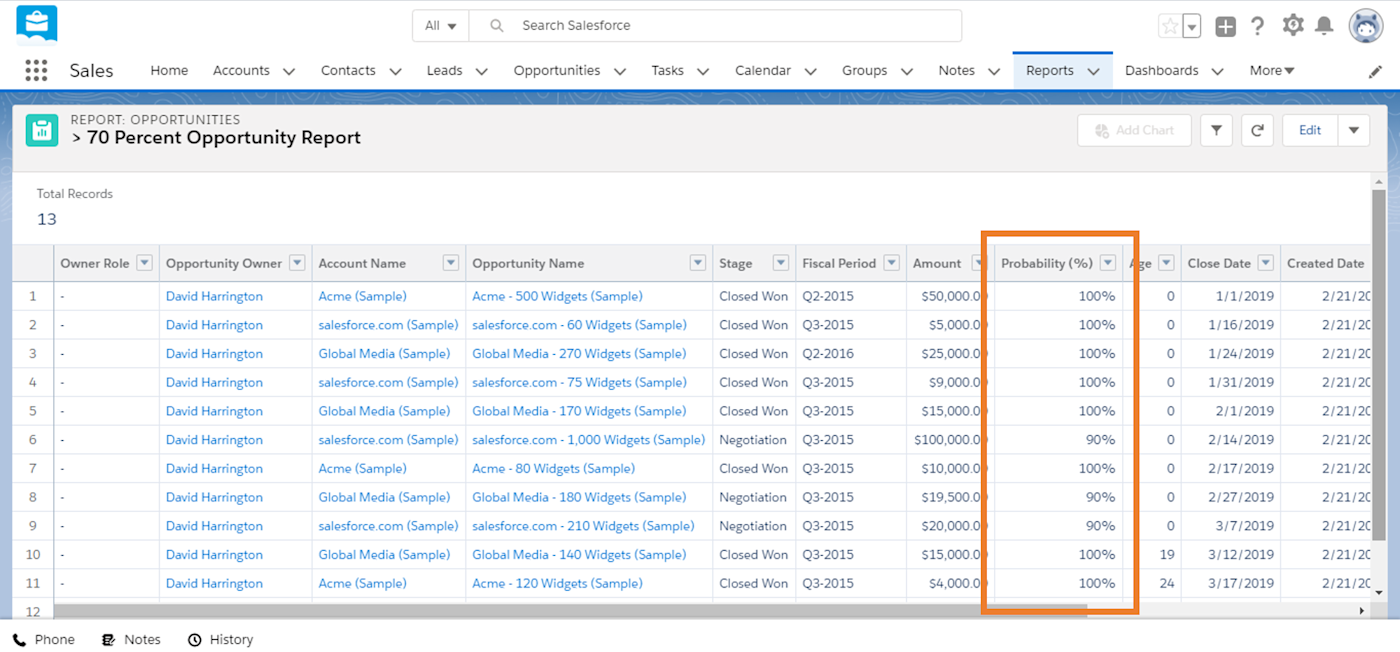Click the global actions plus icon

[x=1225, y=27]
